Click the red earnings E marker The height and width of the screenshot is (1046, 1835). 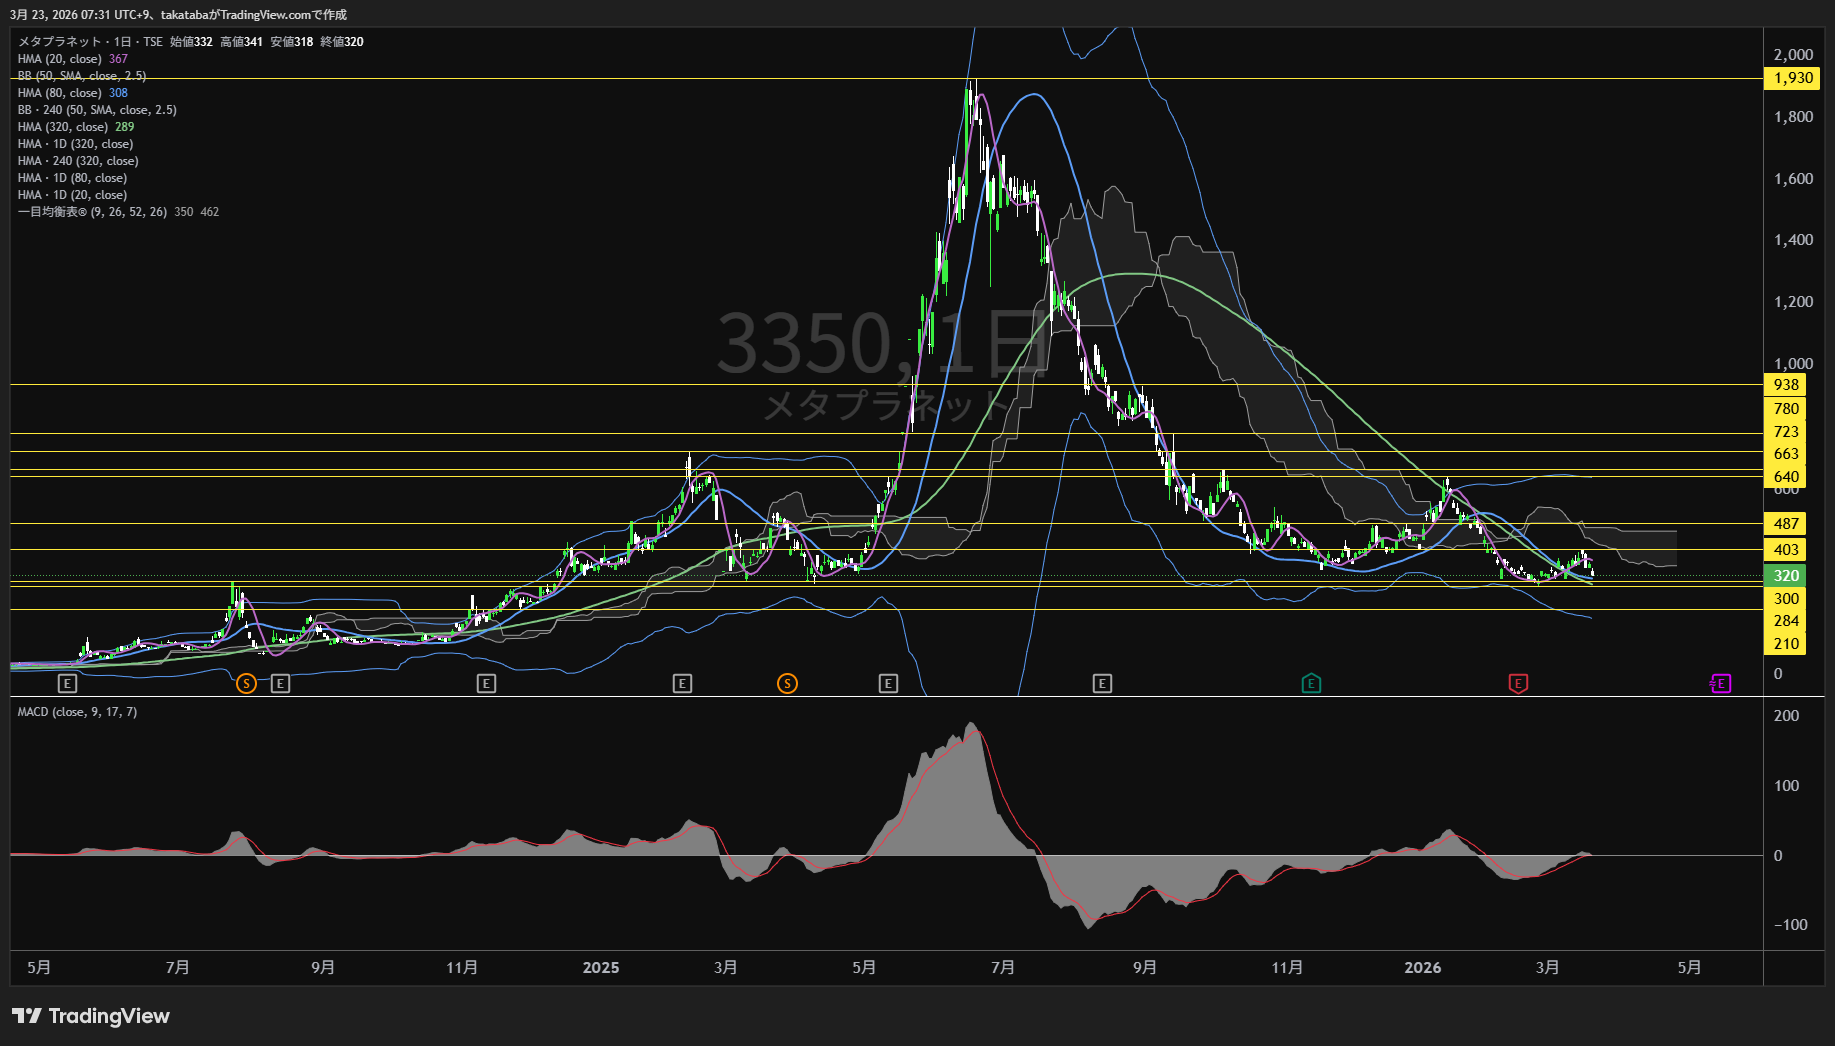(x=1518, y=684)
